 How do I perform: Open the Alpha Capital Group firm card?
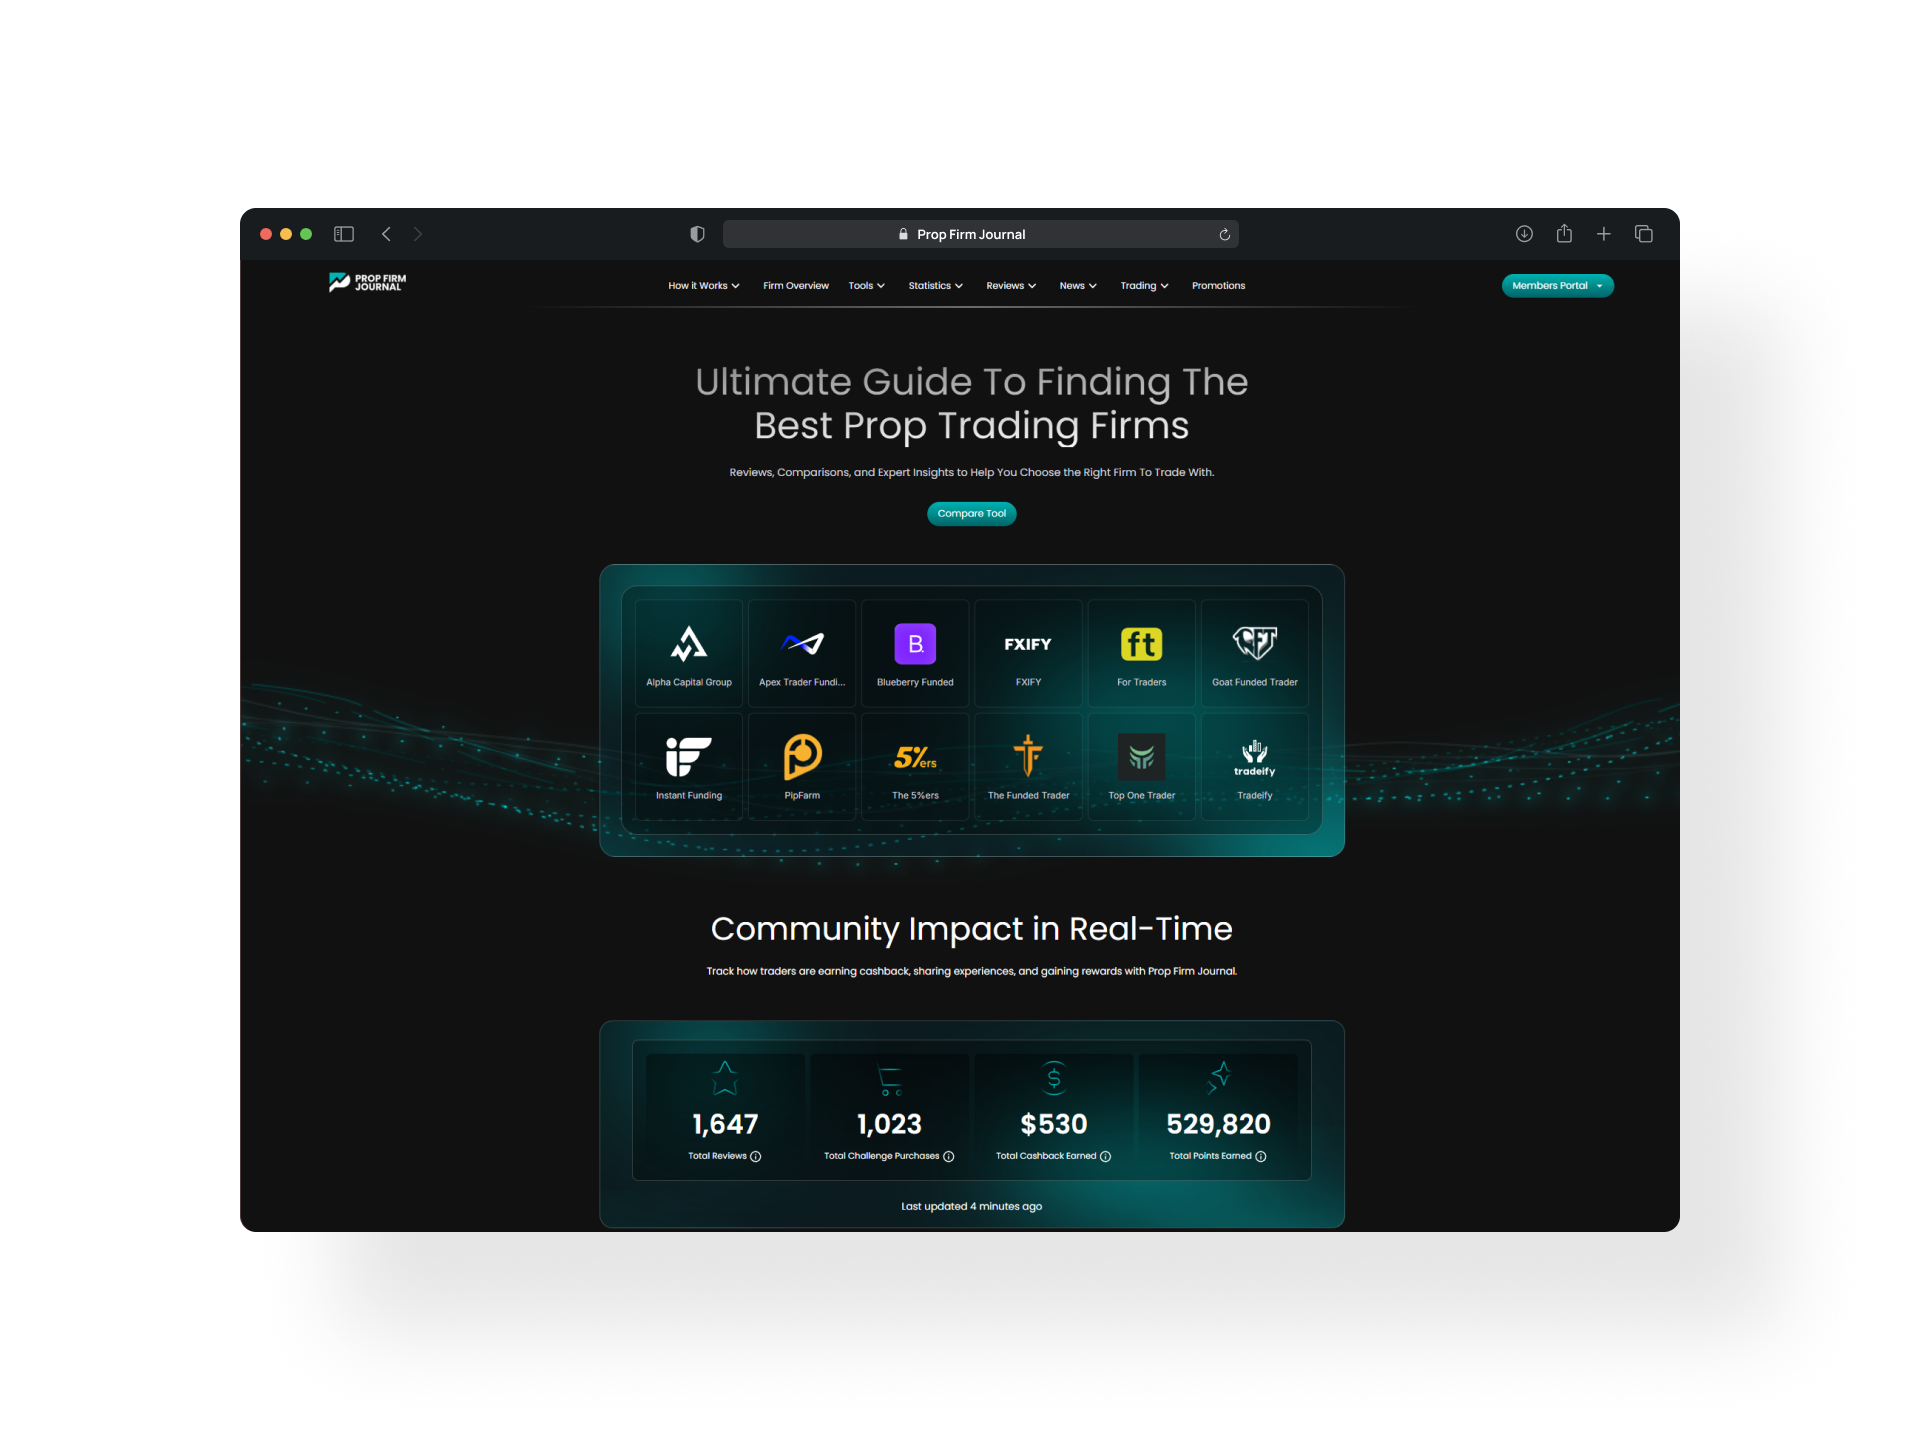pos(689,654)
